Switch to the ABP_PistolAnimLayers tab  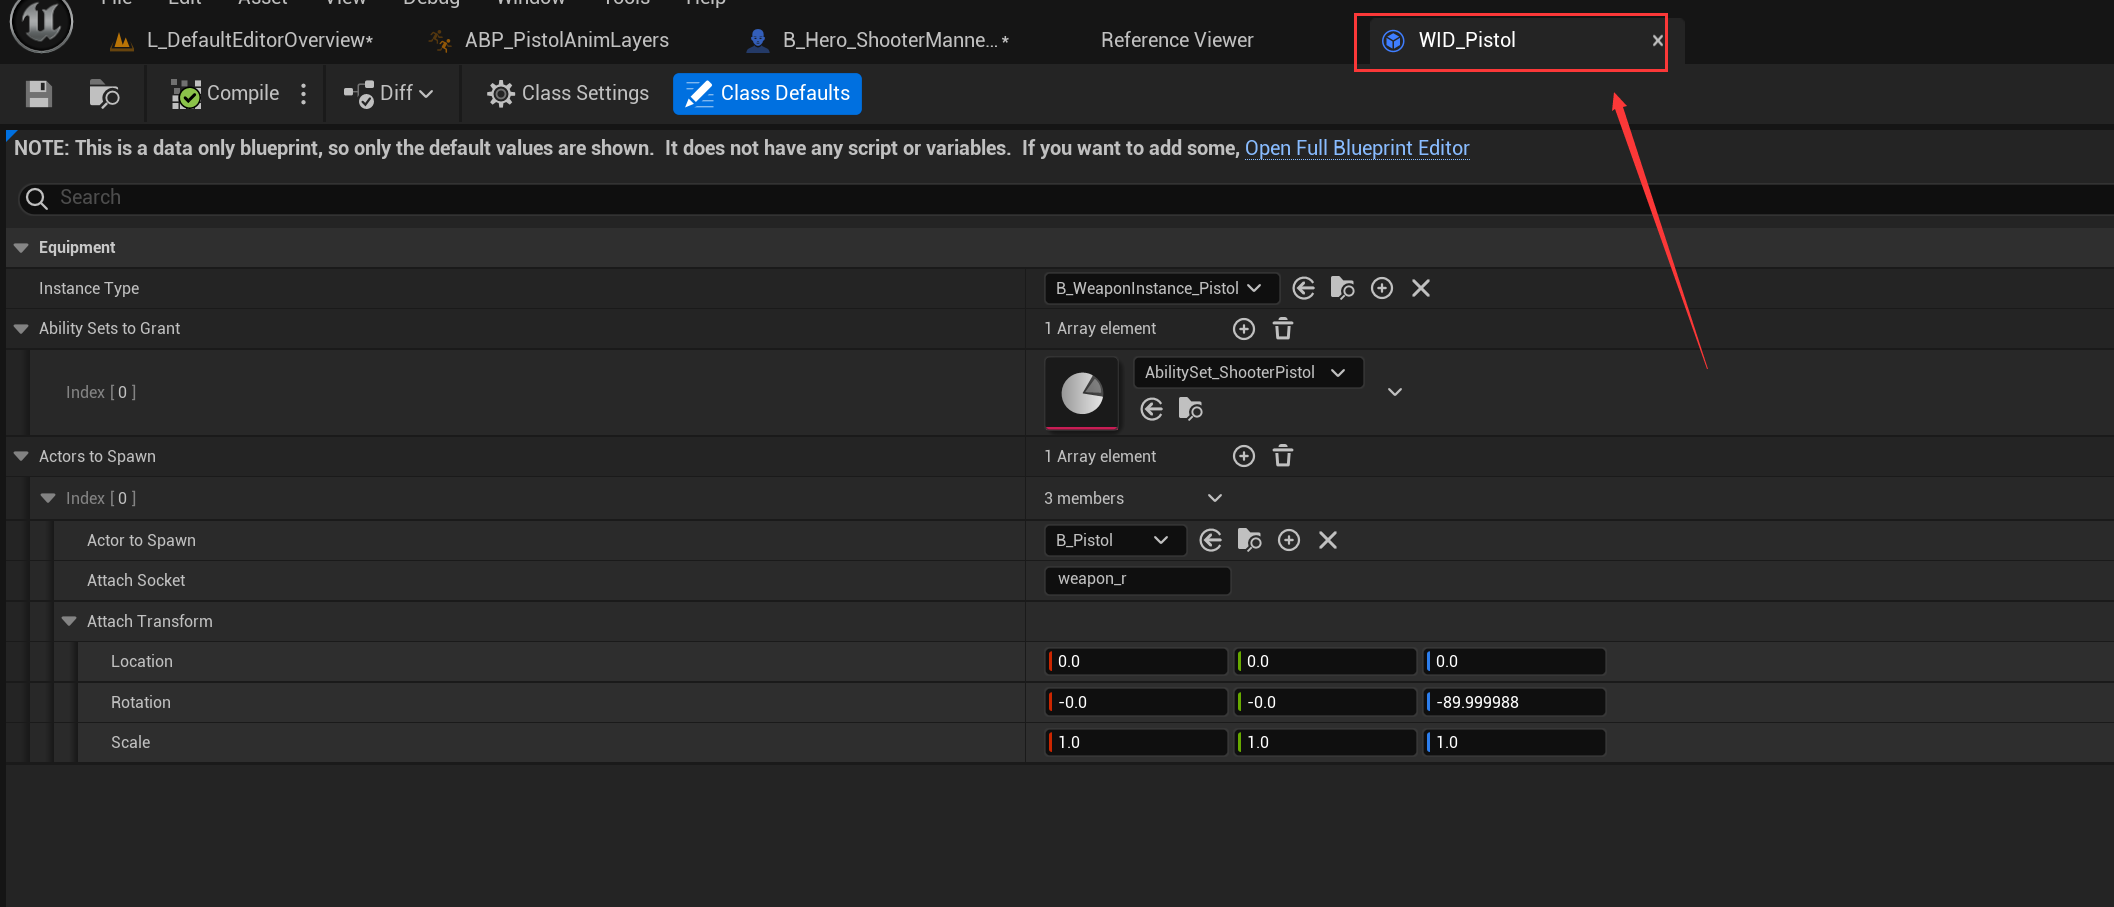(x=565, y=41)
